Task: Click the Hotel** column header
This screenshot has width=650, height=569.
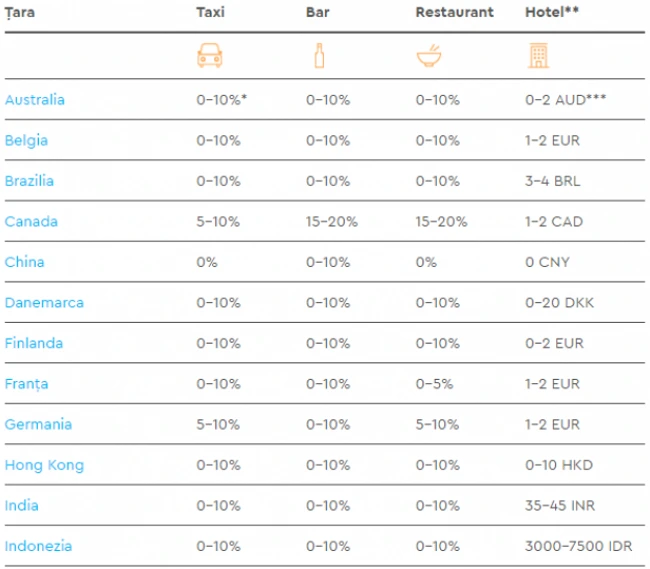Action: [552, 12]
